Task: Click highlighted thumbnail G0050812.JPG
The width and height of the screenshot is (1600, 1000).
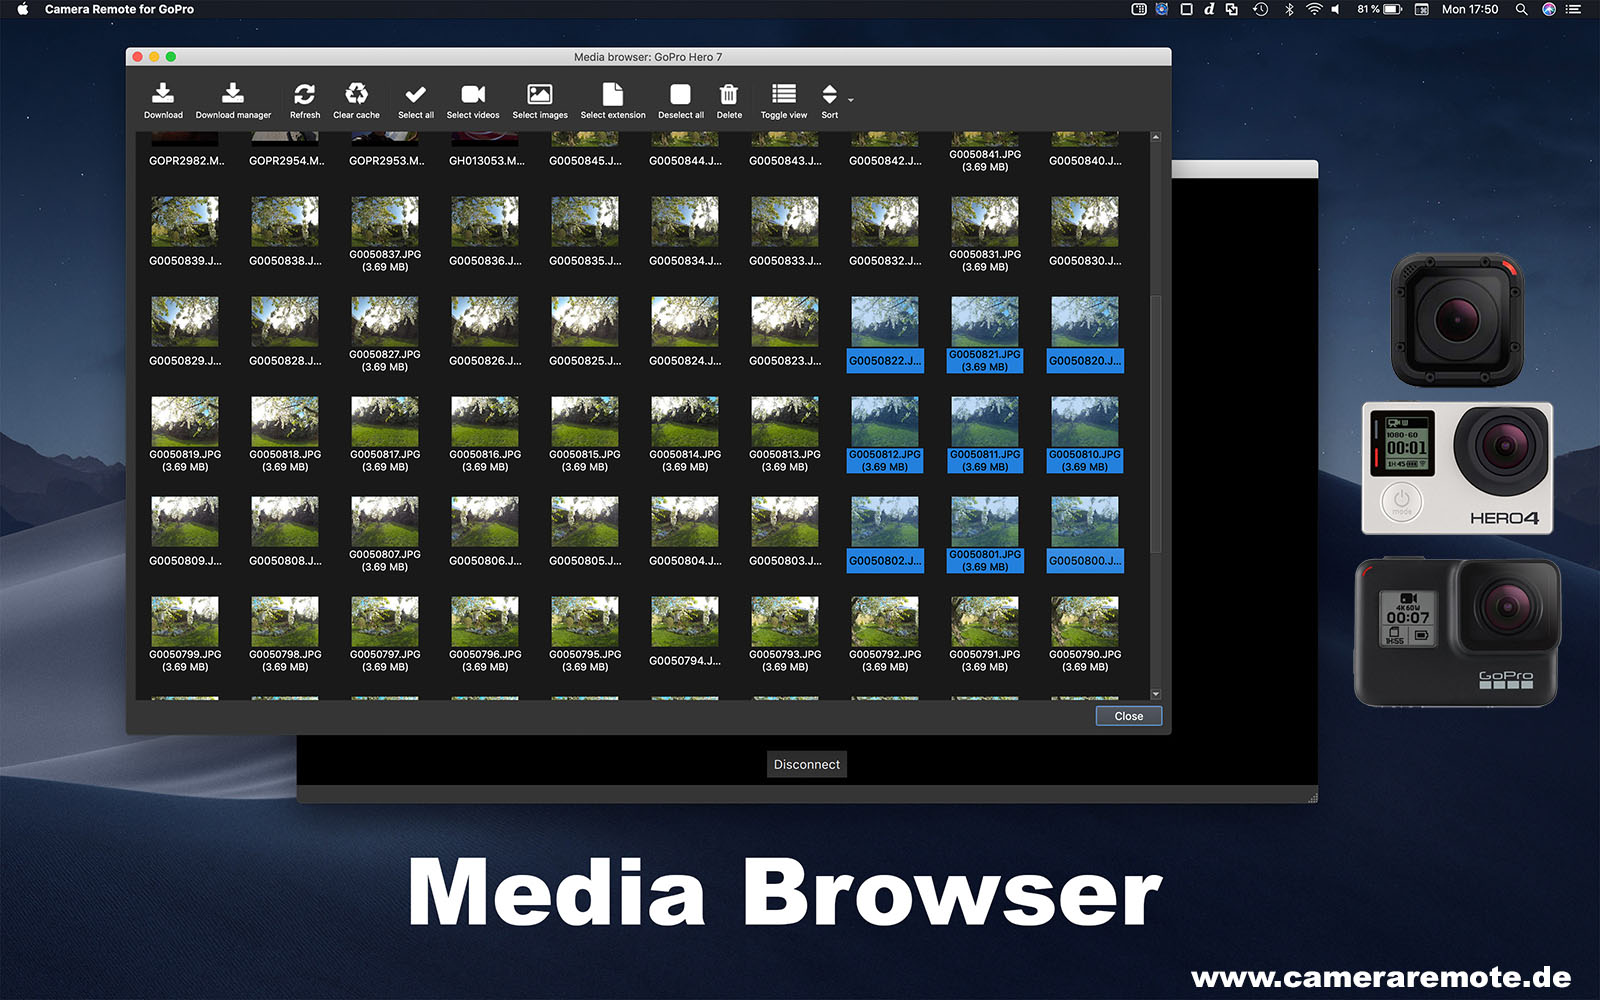Action: [885, 422]
